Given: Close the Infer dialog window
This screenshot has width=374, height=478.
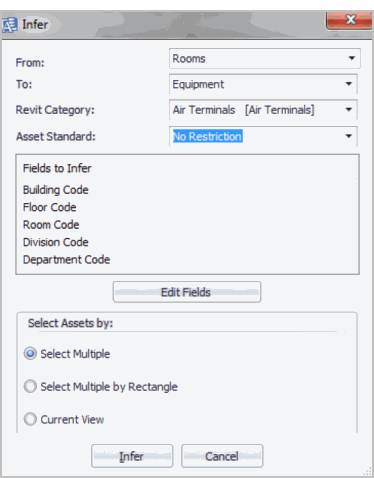Looking at the screenshot, I should pyautogui.click(x=349, y=20).
